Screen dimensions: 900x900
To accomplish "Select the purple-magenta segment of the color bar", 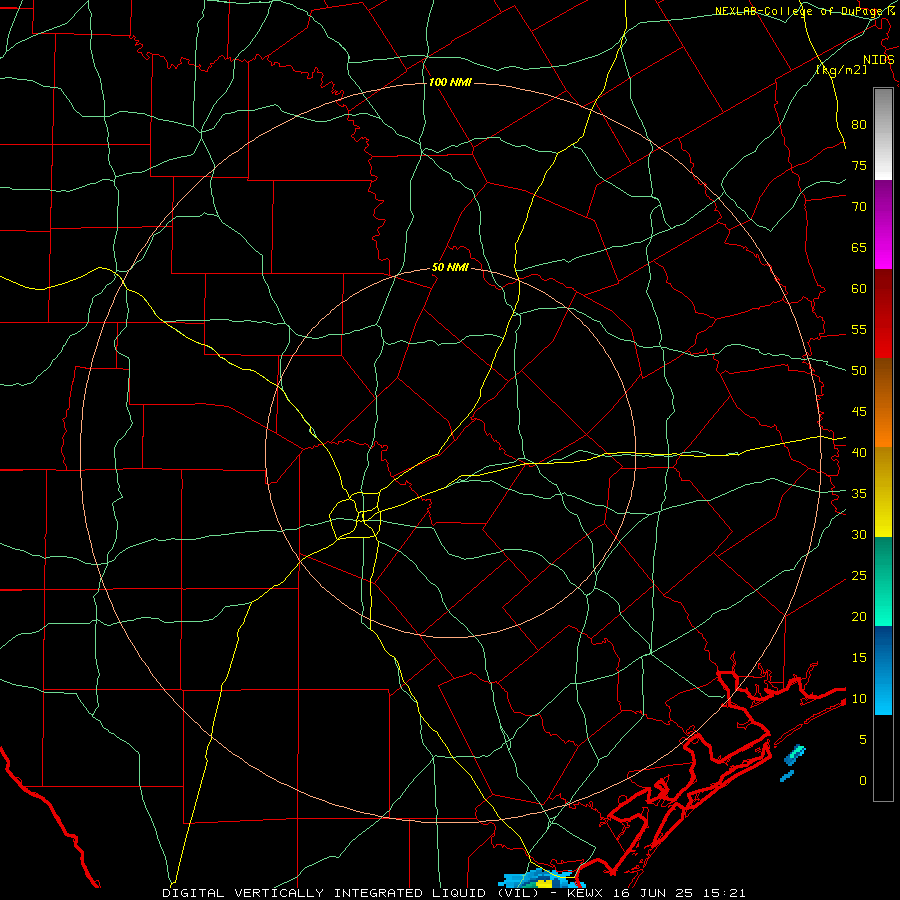I will [883, 225].
